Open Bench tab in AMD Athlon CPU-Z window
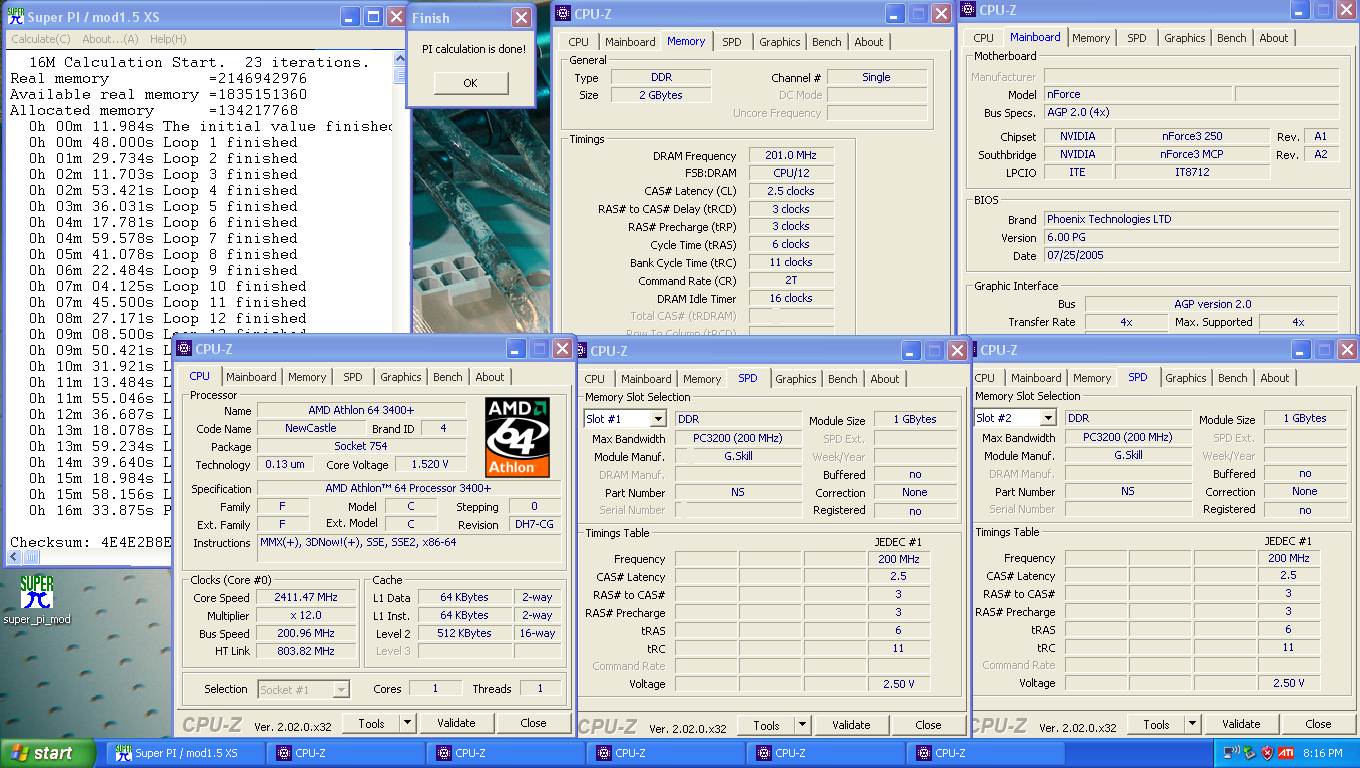This screenshot has width=1360, height=768. click(x=448, y=377)
